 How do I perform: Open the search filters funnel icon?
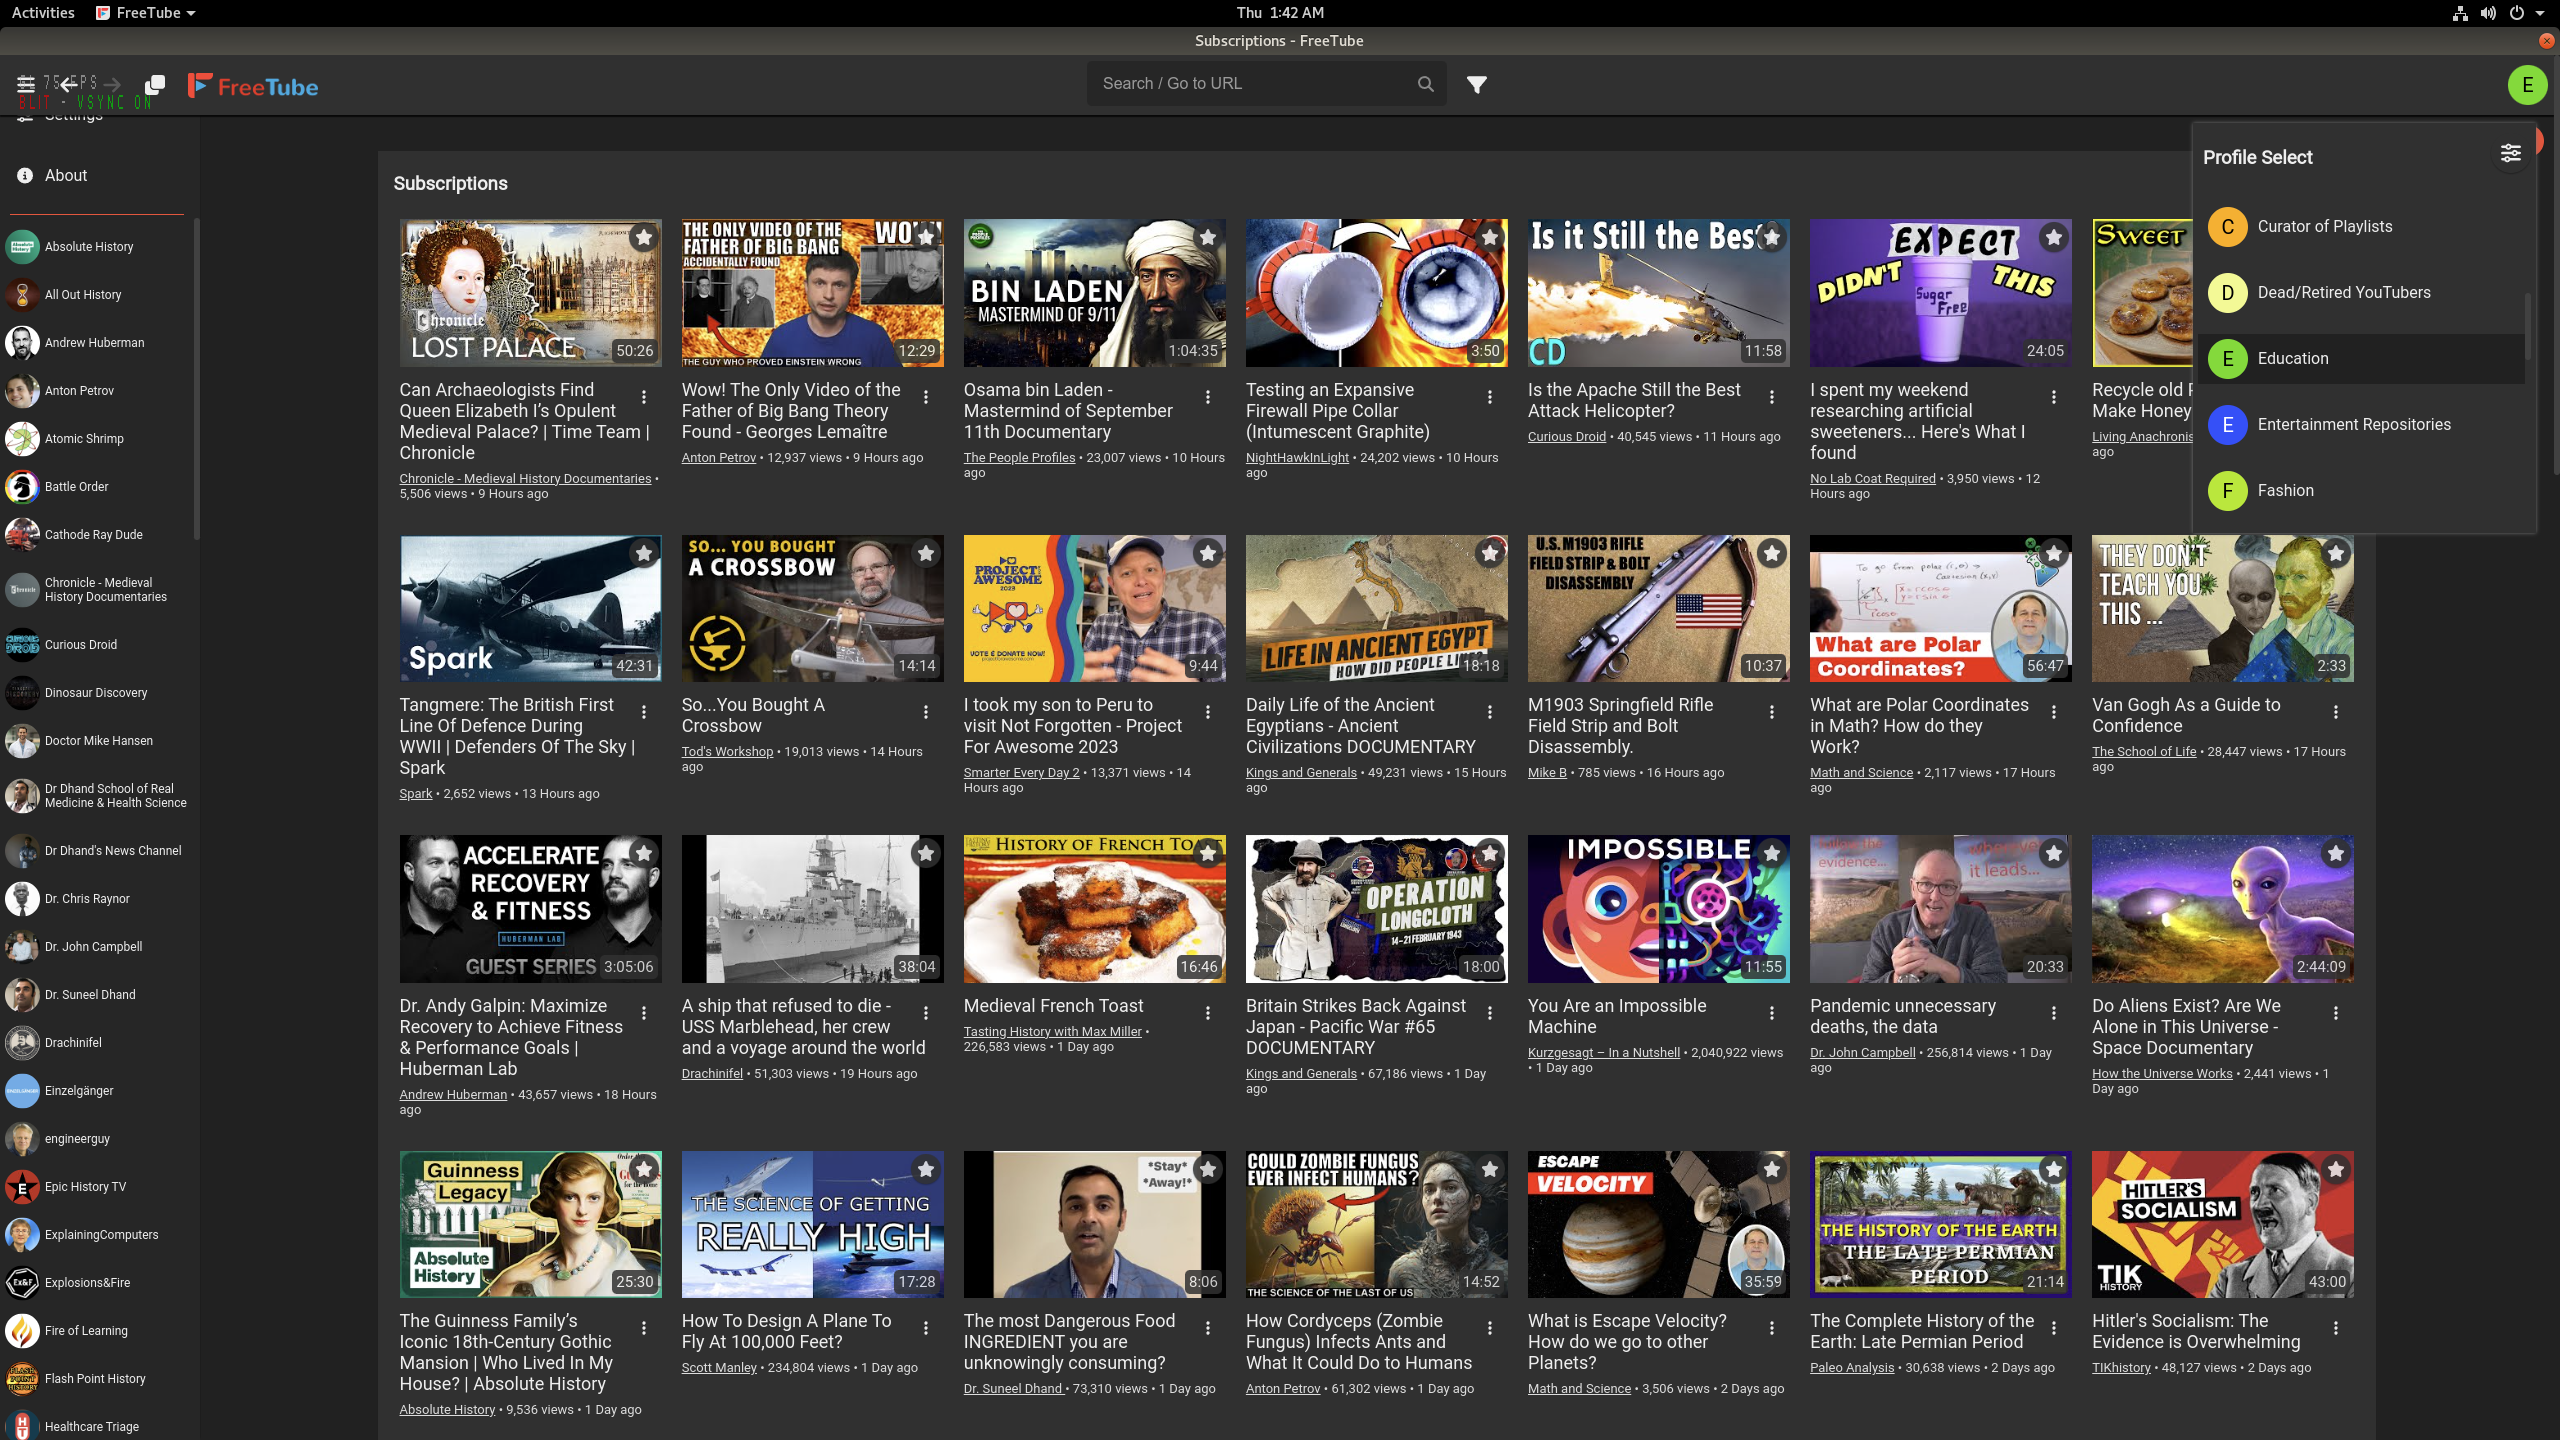(1477, 85)
